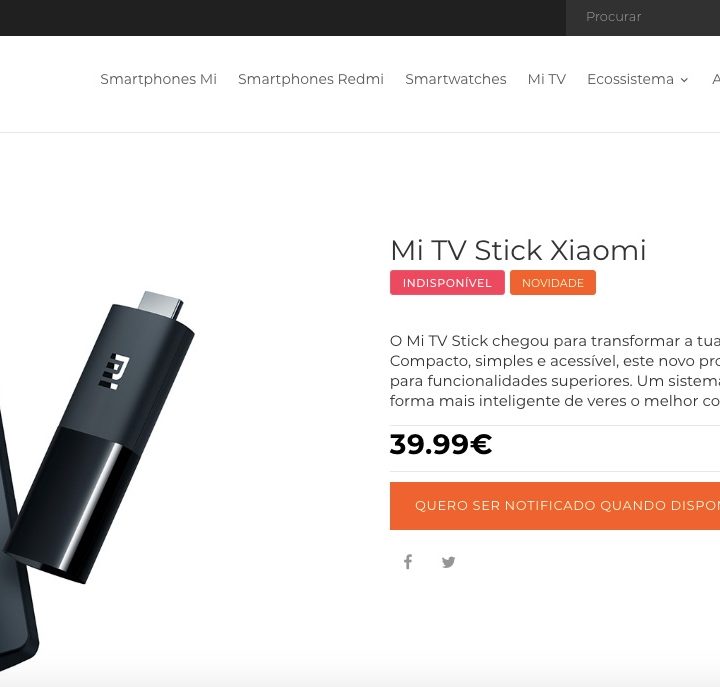Open Smartphones Redmi menu item
Viewport: 720px width, 687px height.
311,79
